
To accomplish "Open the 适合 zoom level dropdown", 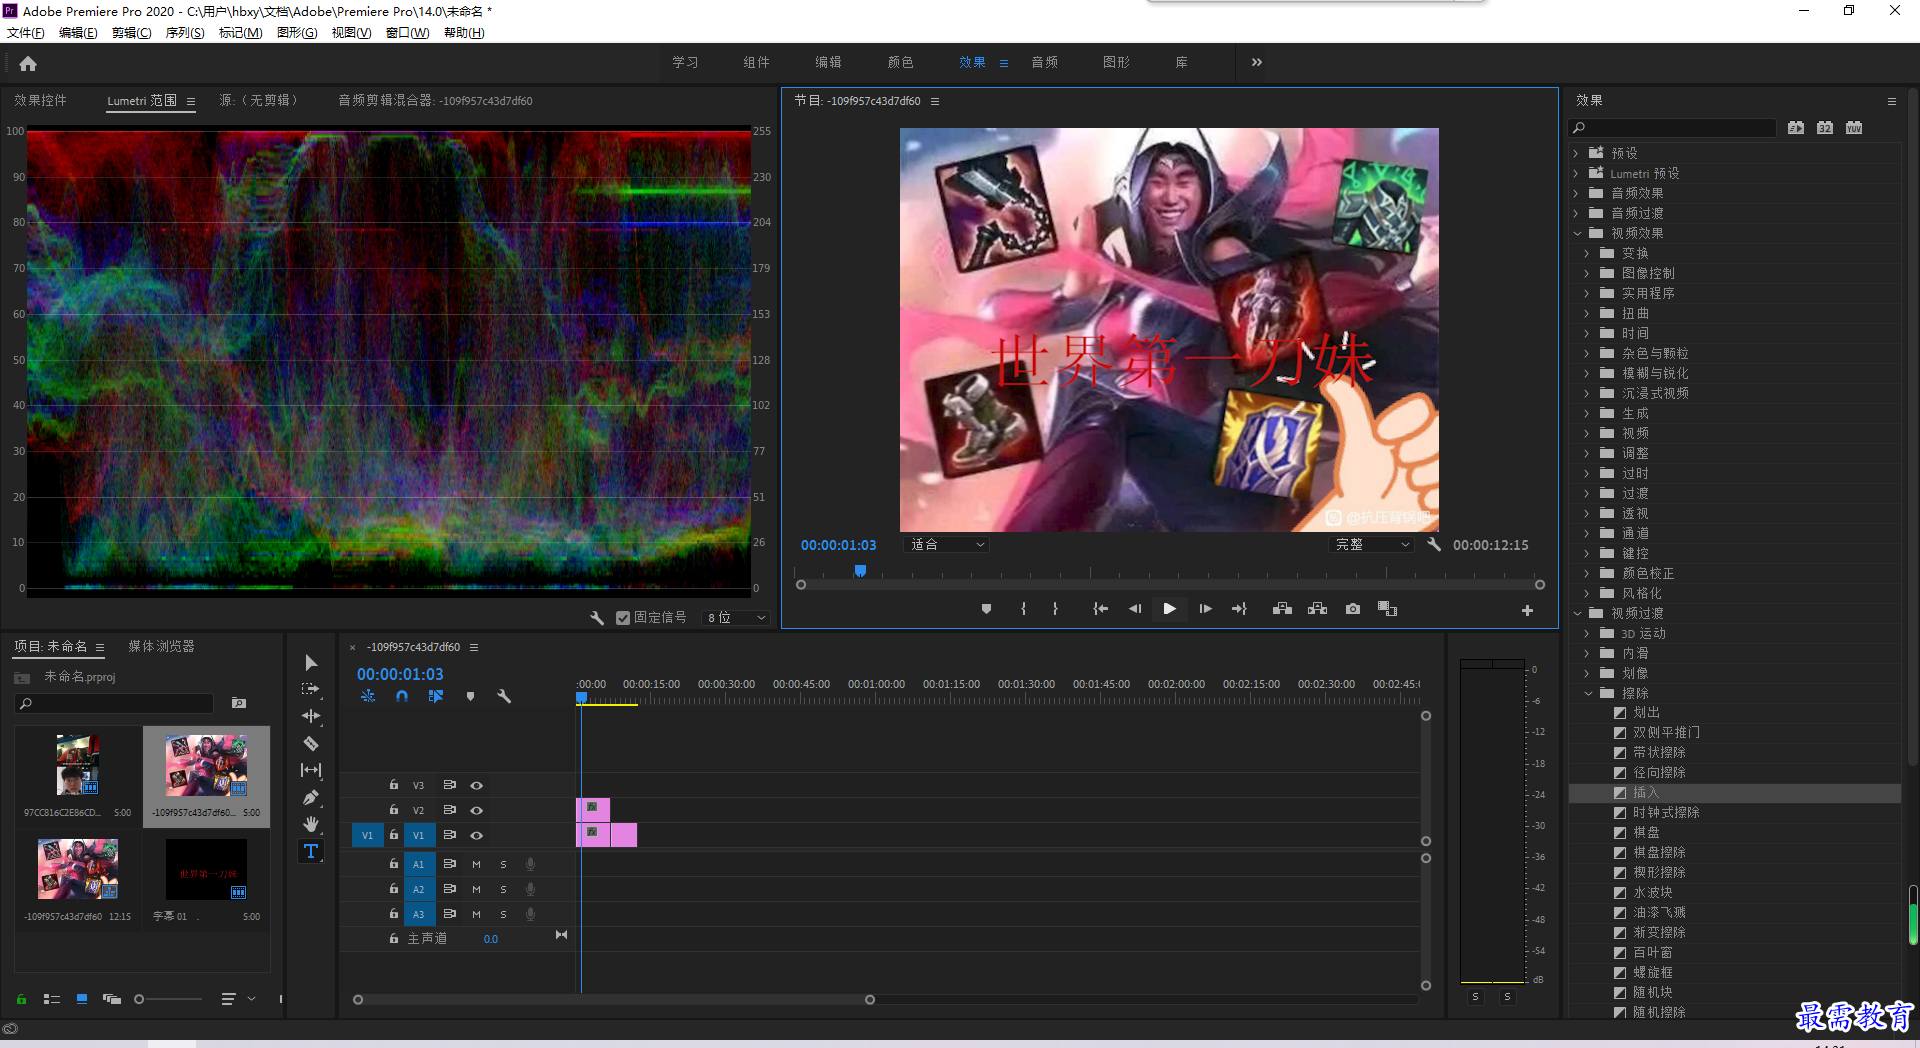I will point(947,545).
